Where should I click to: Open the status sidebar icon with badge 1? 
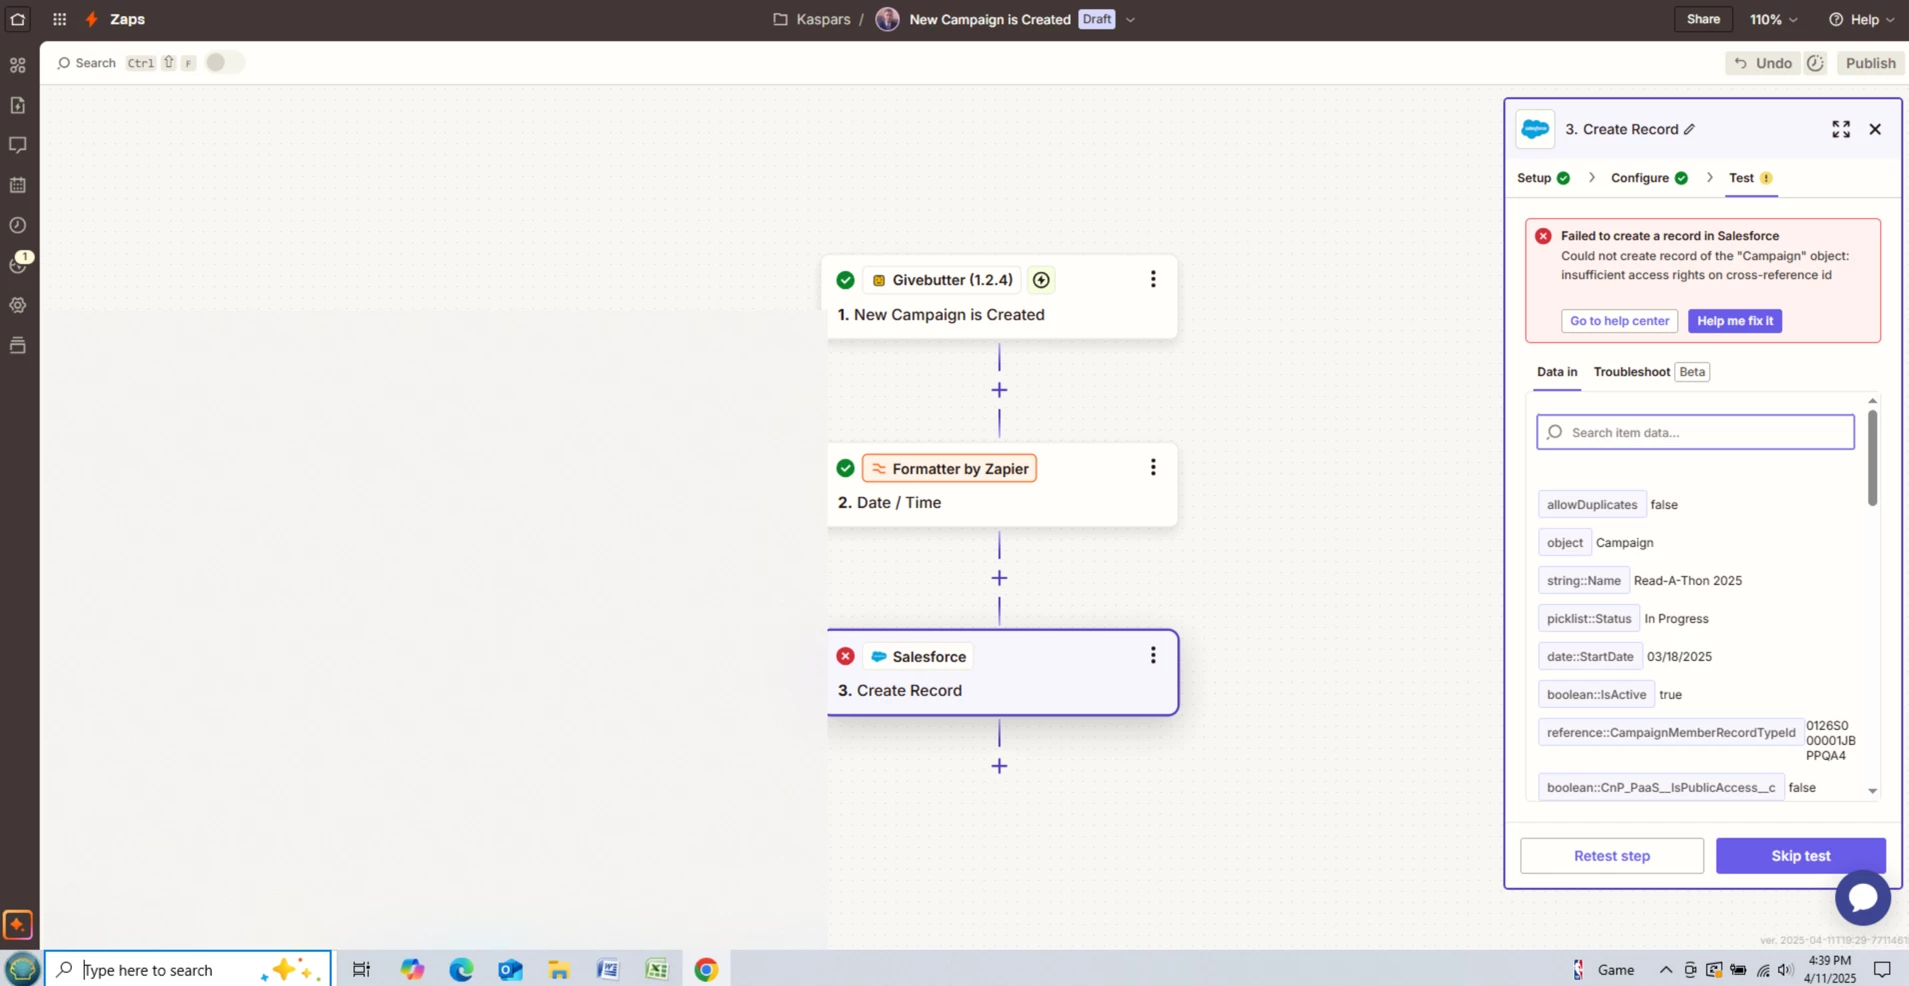18,265
